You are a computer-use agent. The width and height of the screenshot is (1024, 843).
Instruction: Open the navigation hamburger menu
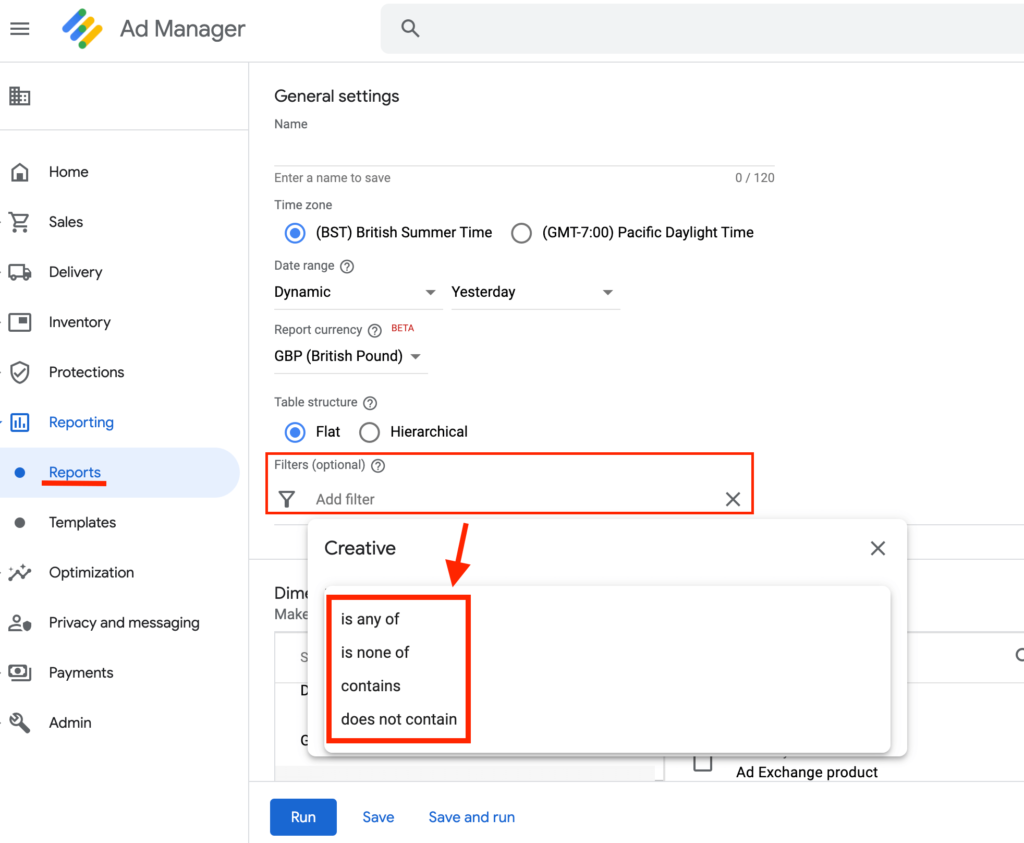pos(20,28)
